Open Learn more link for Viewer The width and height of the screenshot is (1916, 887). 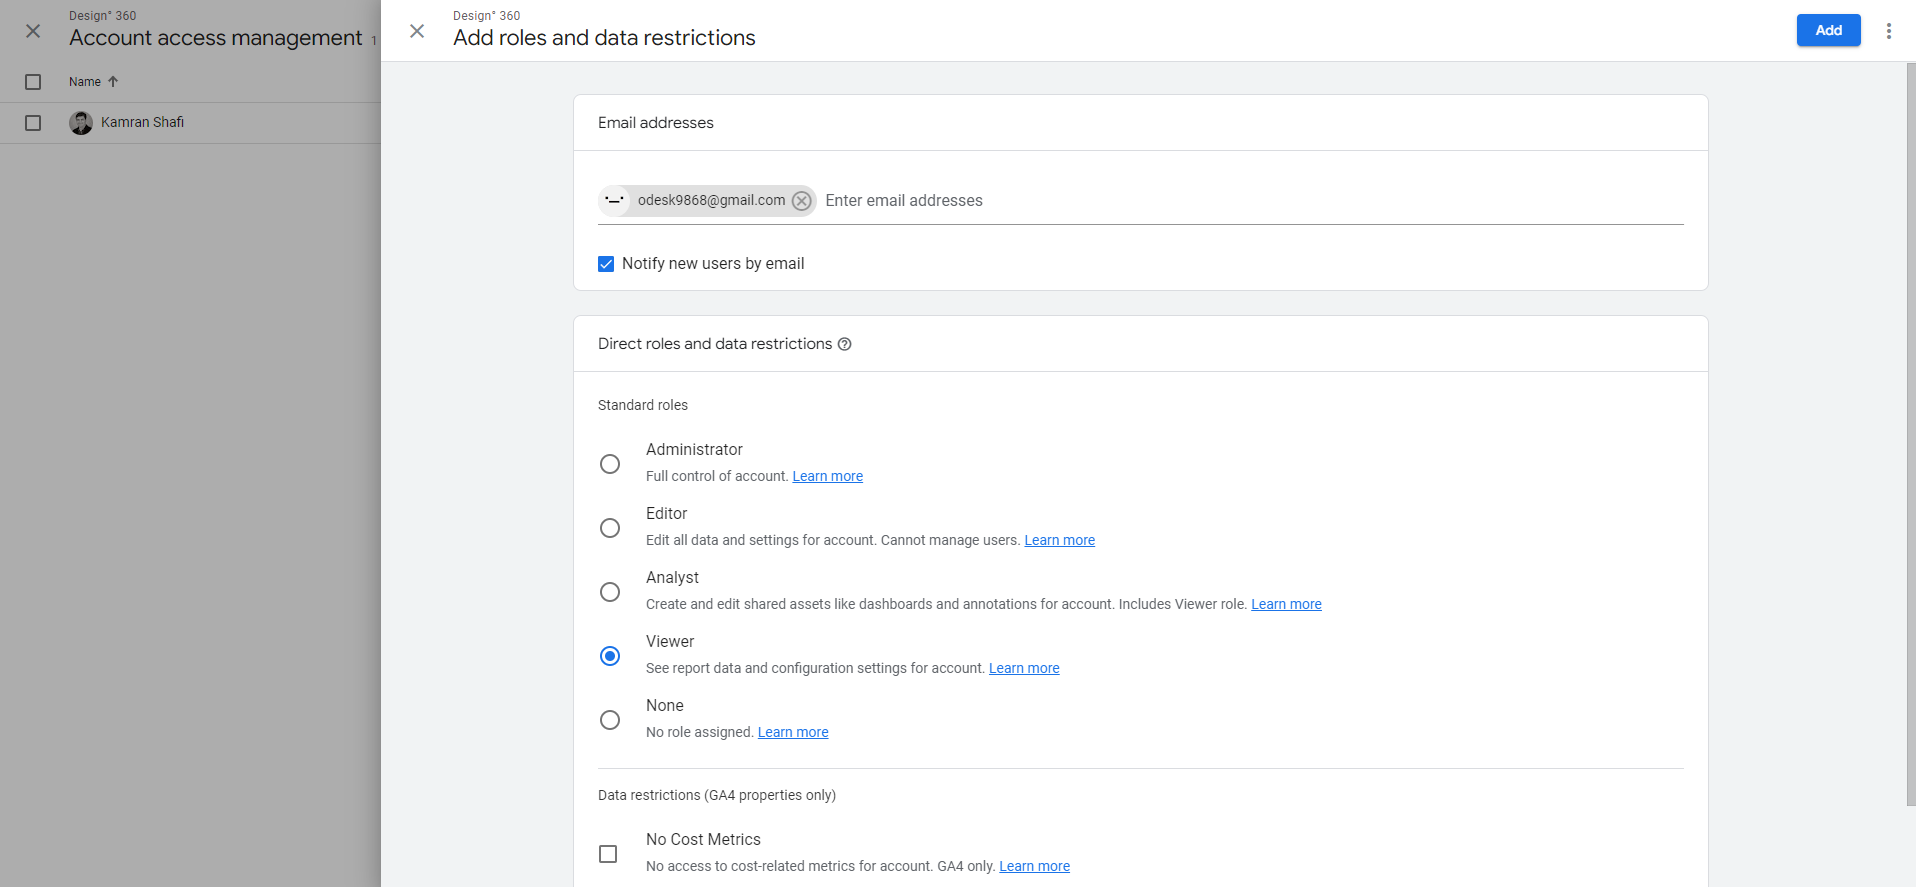(x=1024, y=668)
